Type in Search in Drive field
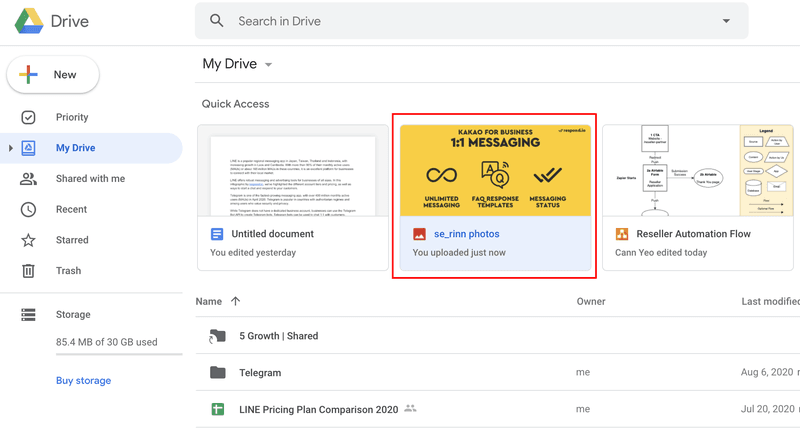The width and height of the screenshot is (800, 433). 471,21
